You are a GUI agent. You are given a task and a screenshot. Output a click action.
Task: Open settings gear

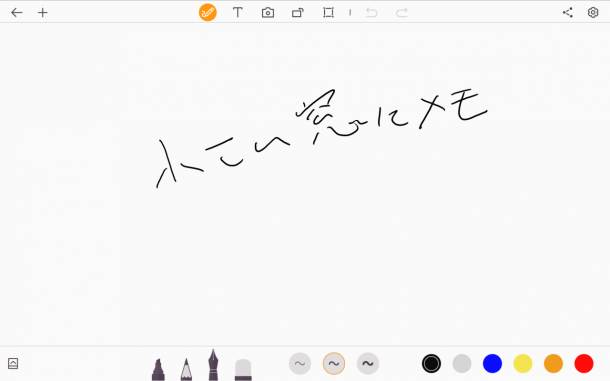tap(593, 12)
